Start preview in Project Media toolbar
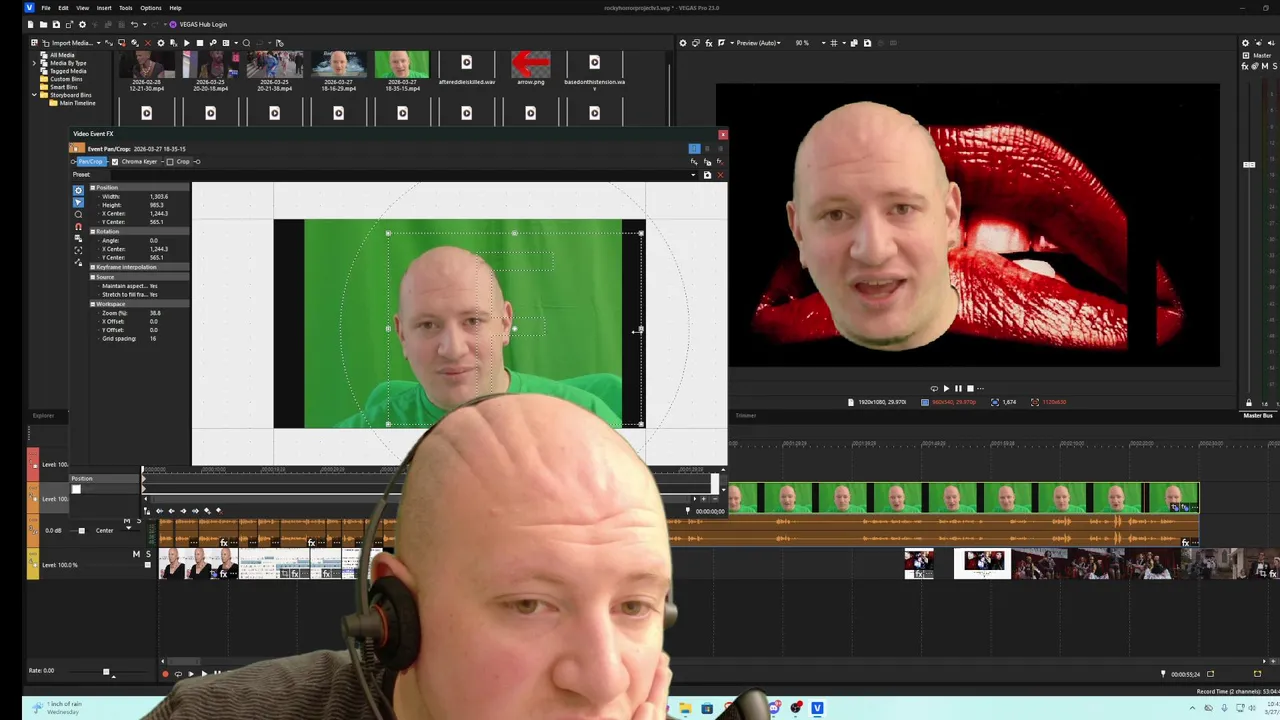 [187, 43]
